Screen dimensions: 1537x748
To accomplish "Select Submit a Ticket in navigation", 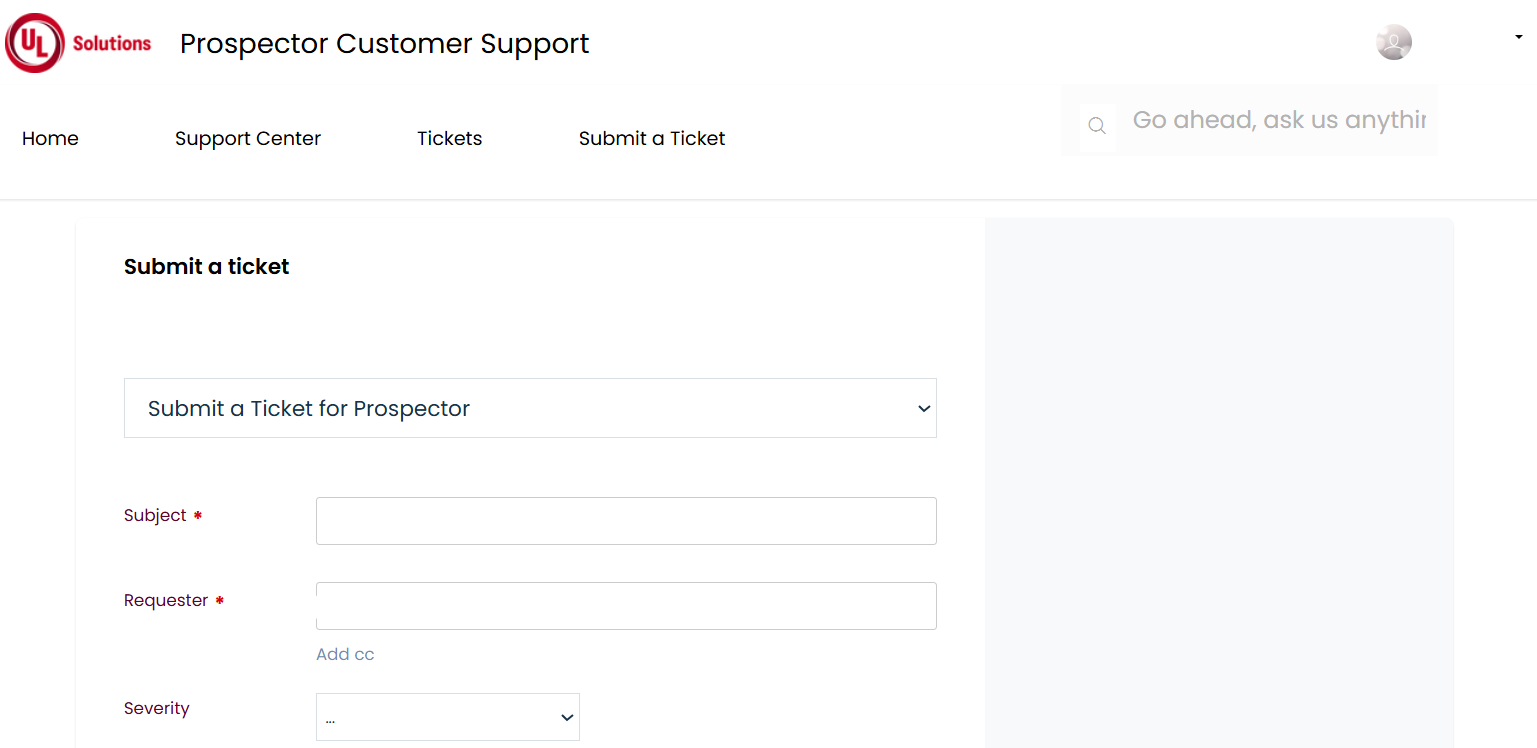I will pos(652,139).
